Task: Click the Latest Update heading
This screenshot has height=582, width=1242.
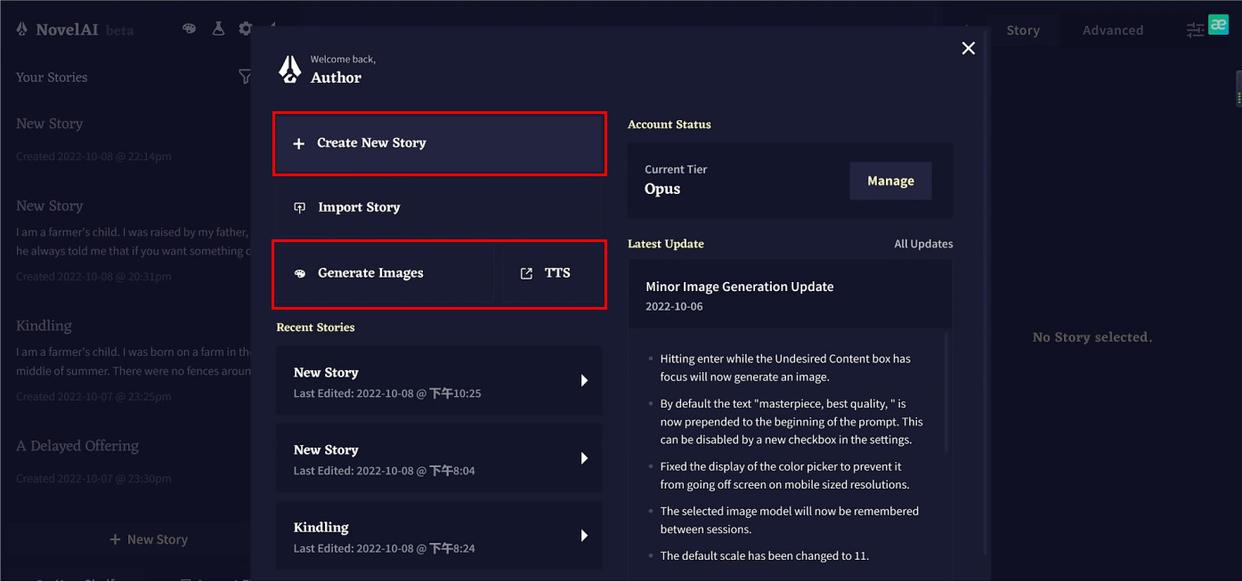Action: pyautogui.click(x=665, y=244)
